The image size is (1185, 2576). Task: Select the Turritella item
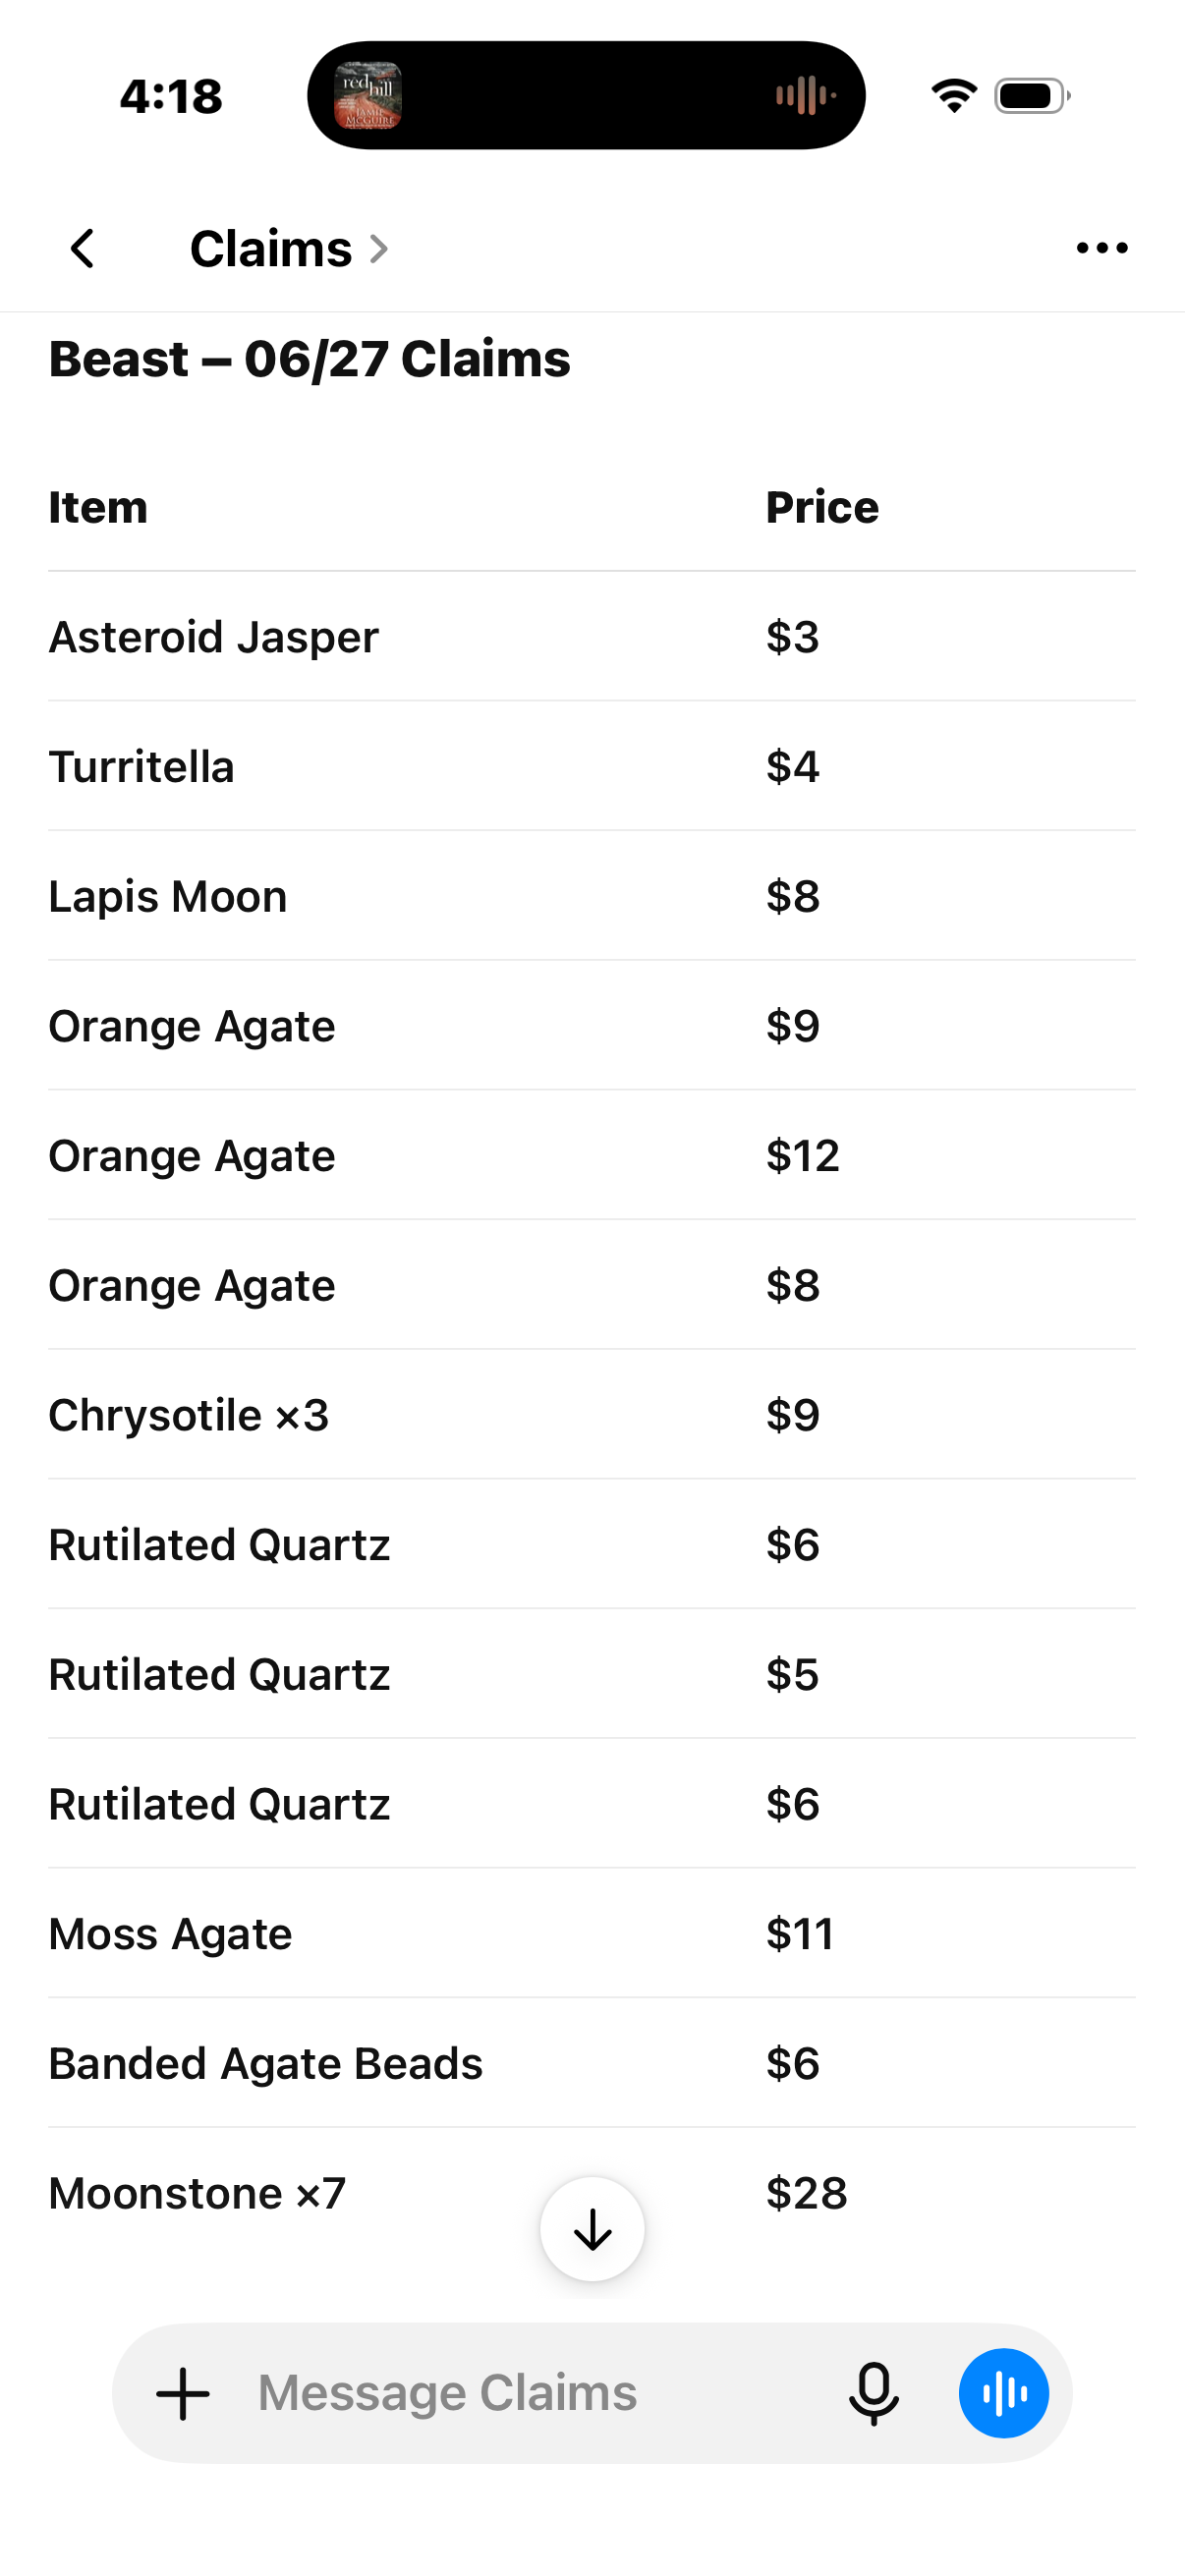click(141, 767)
